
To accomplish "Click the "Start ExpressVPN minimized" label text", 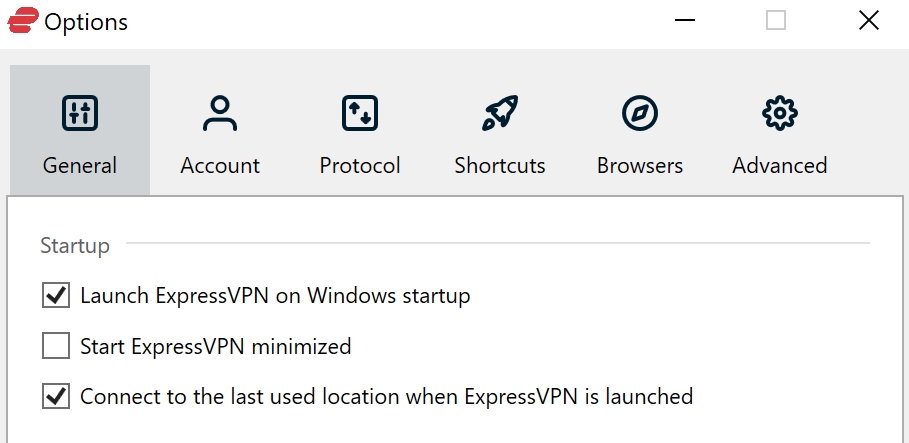I will (x=216, y=347).
